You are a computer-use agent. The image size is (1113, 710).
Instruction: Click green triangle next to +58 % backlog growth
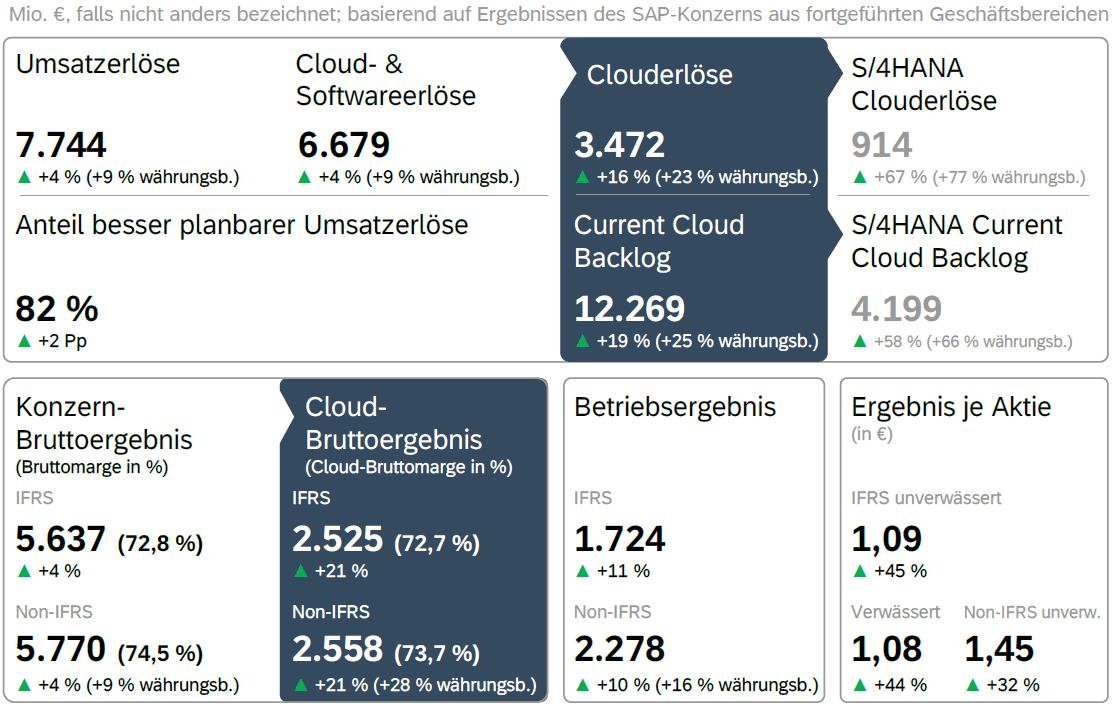click(x=859, y=341)
